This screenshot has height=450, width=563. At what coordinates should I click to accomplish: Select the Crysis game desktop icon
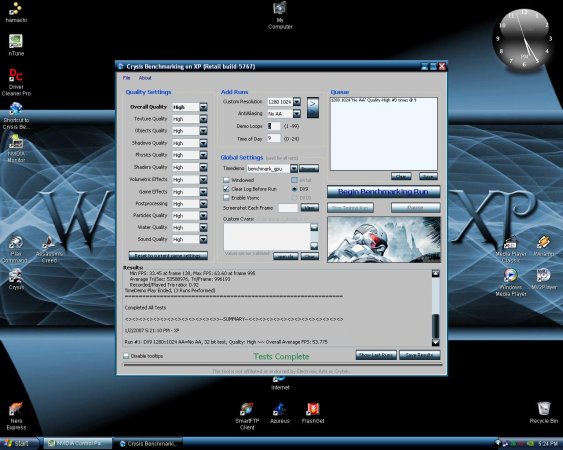click(16, 279)
